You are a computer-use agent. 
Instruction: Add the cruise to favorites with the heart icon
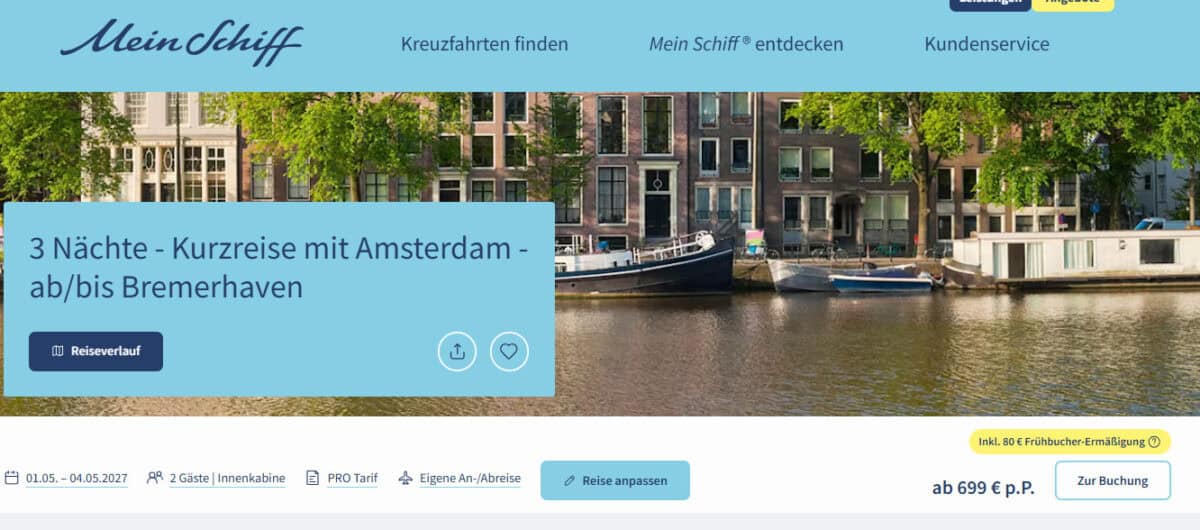pos(509,351)
